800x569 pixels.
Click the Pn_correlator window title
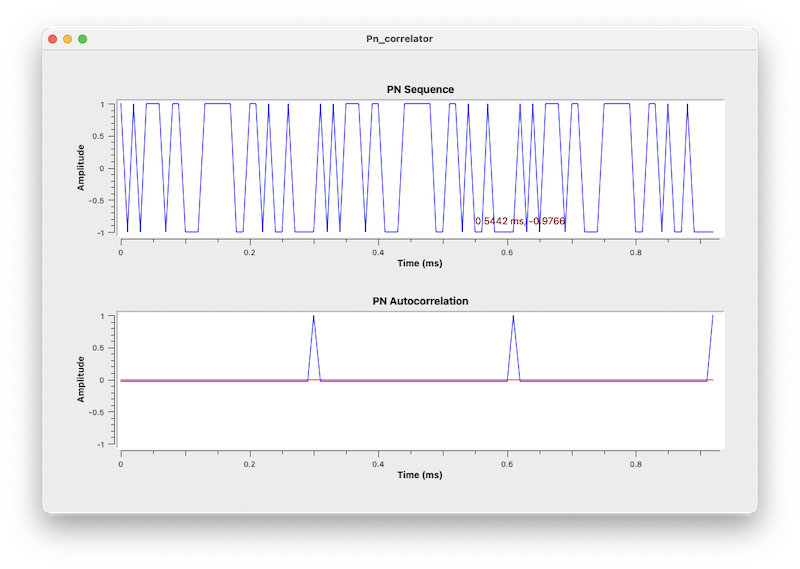(x=399, y=39)
